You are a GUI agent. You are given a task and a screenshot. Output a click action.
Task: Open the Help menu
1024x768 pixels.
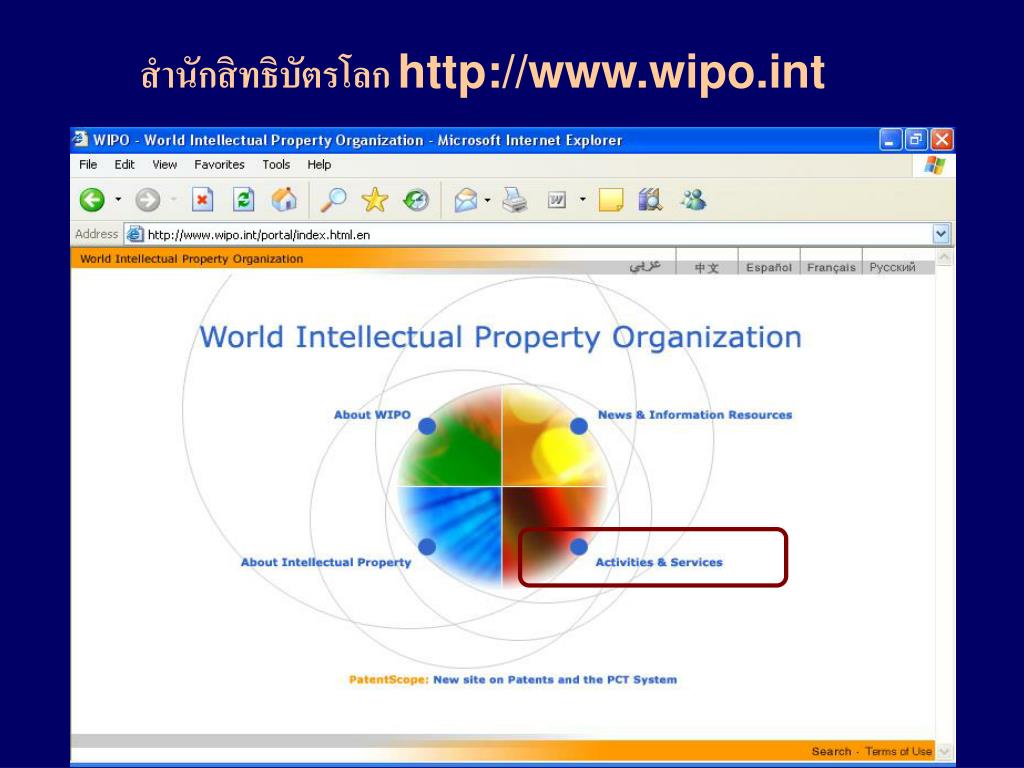319,165
